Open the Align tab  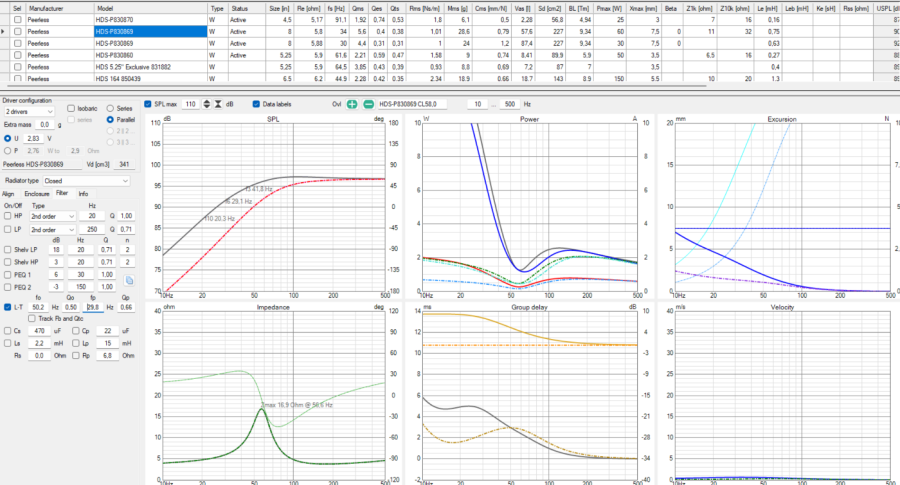click(8, 194)
